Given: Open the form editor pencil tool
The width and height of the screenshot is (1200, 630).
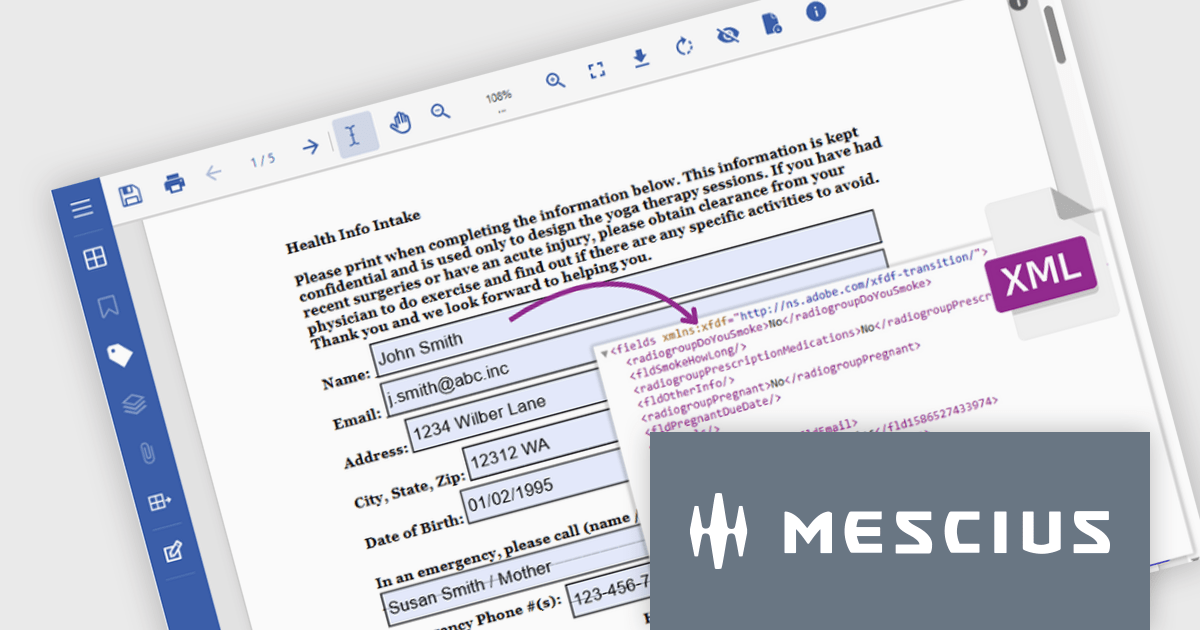Looking at the screenshot, I should click(x=173, y=551).
